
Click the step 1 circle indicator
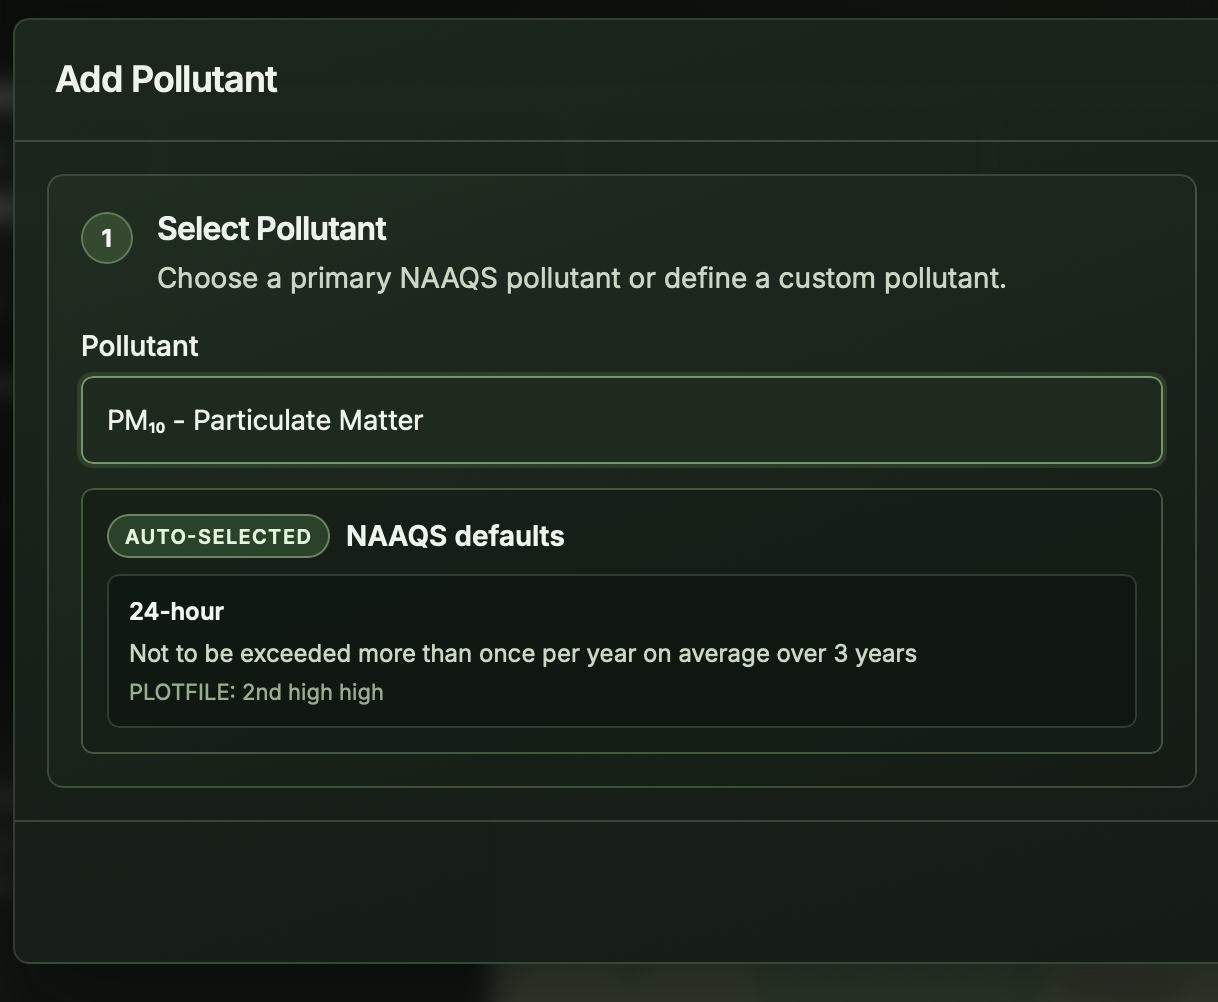tap(106, 238)
